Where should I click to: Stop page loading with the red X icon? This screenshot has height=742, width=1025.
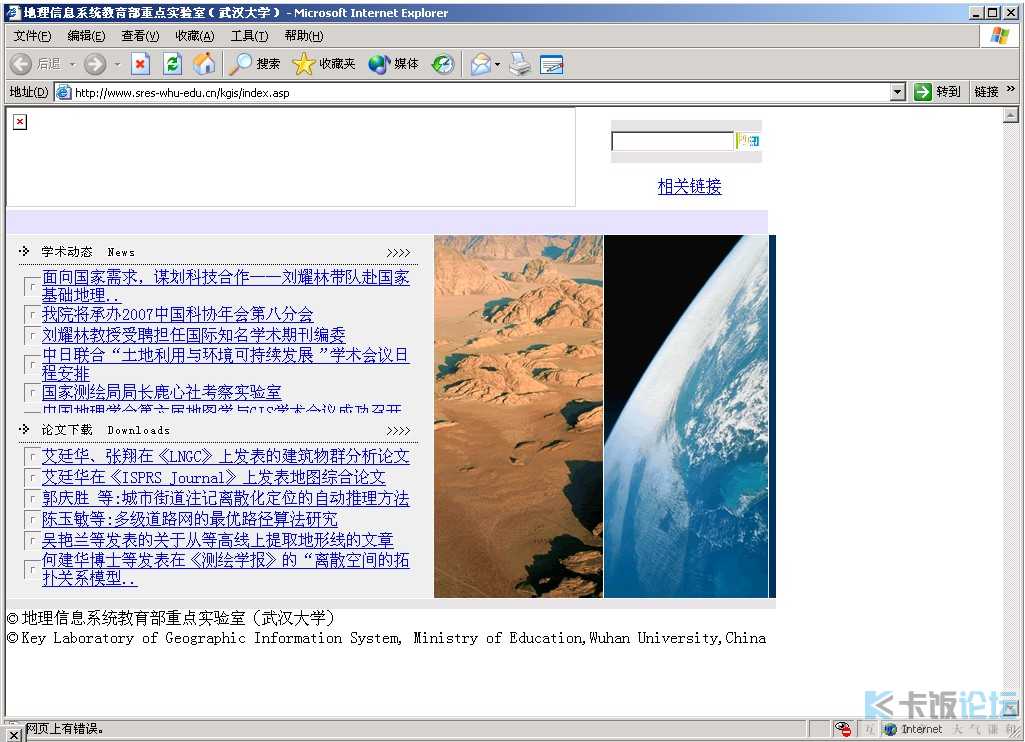click(140, 63)
